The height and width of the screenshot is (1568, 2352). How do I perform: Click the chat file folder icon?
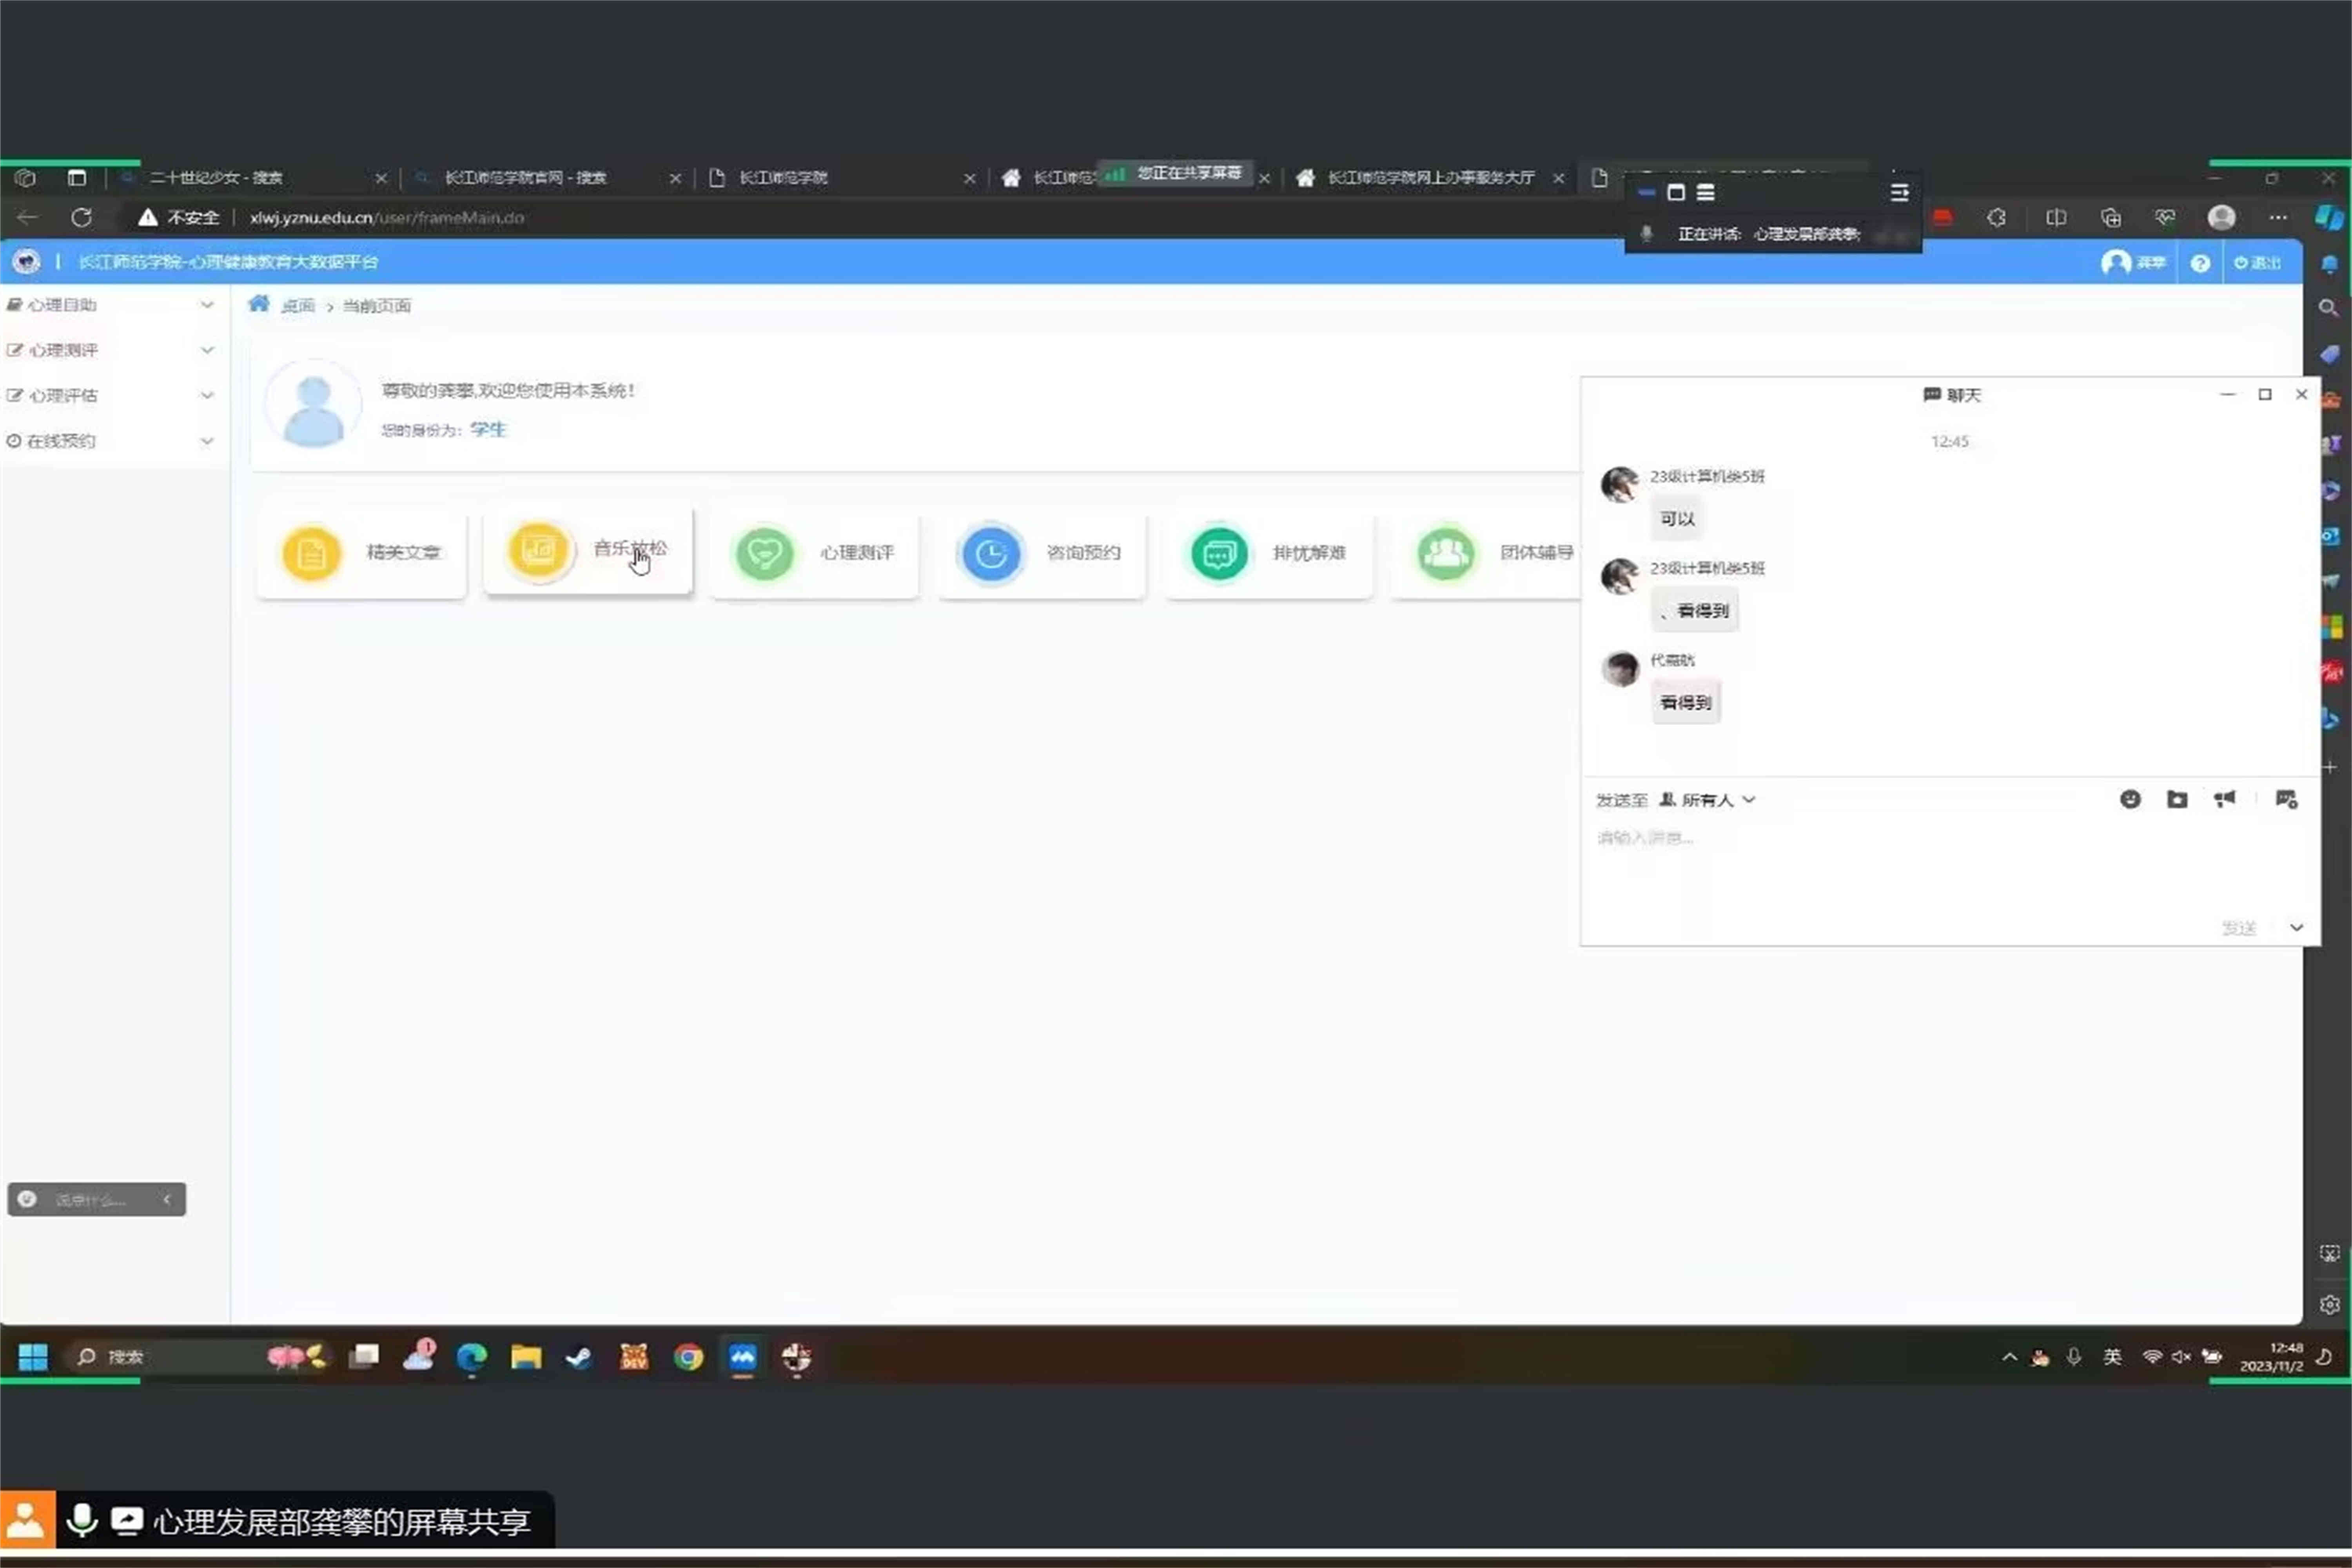(2177, 799)
